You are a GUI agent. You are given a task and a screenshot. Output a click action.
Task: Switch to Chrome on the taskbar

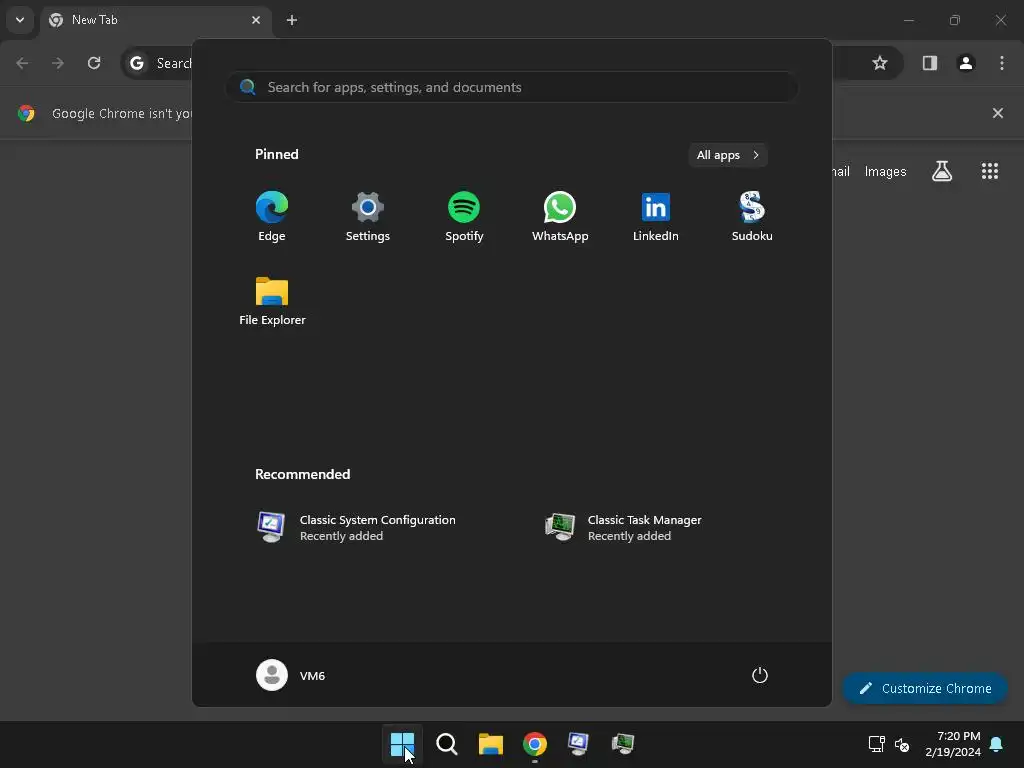click(x=535, y=744)
